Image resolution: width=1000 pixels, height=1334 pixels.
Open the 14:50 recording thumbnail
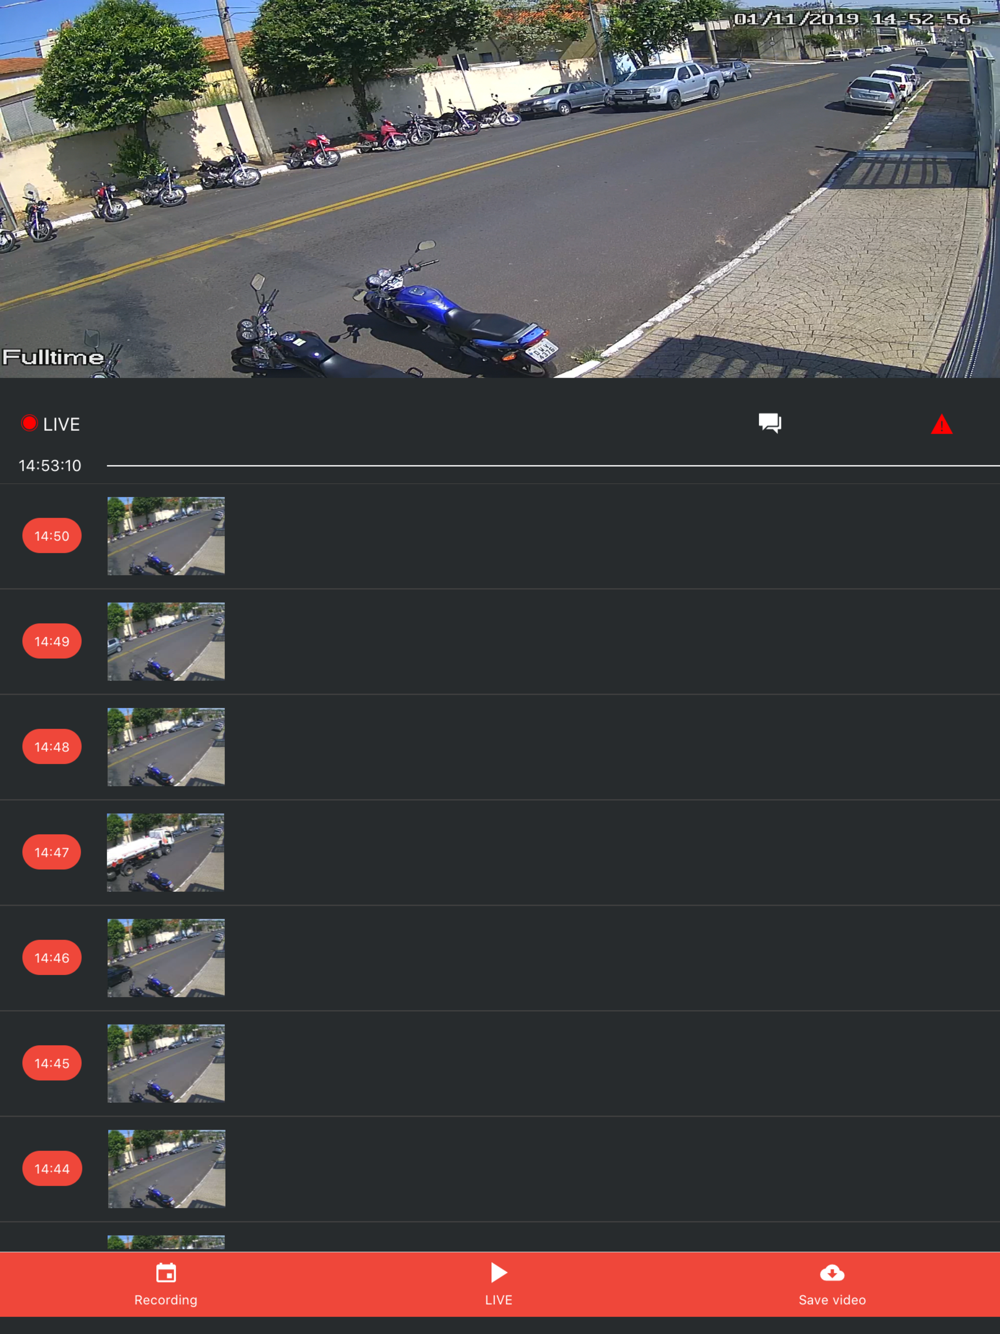[x=166, y=536]
